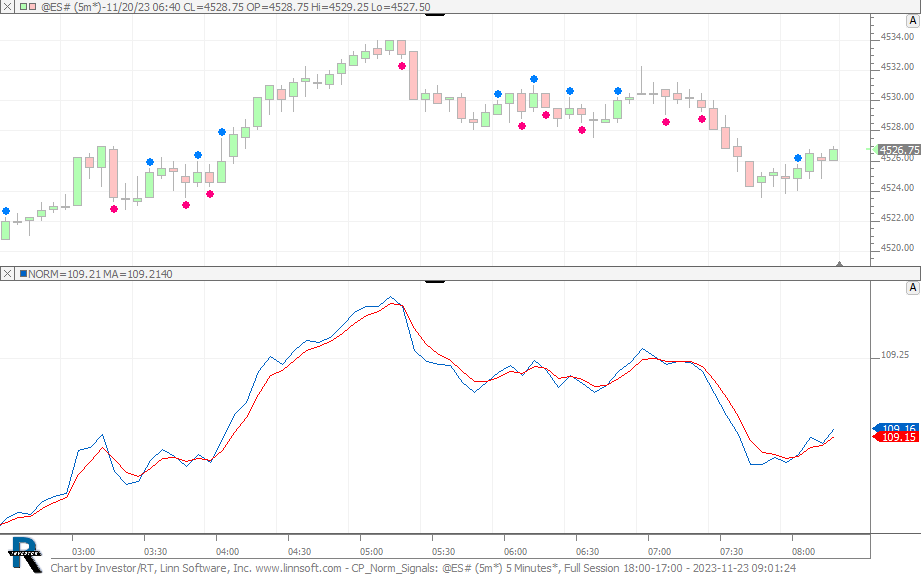Click the 07:30 time axis label
The image size is (921, 575).
pyautogui.click(x=731, y=552)
